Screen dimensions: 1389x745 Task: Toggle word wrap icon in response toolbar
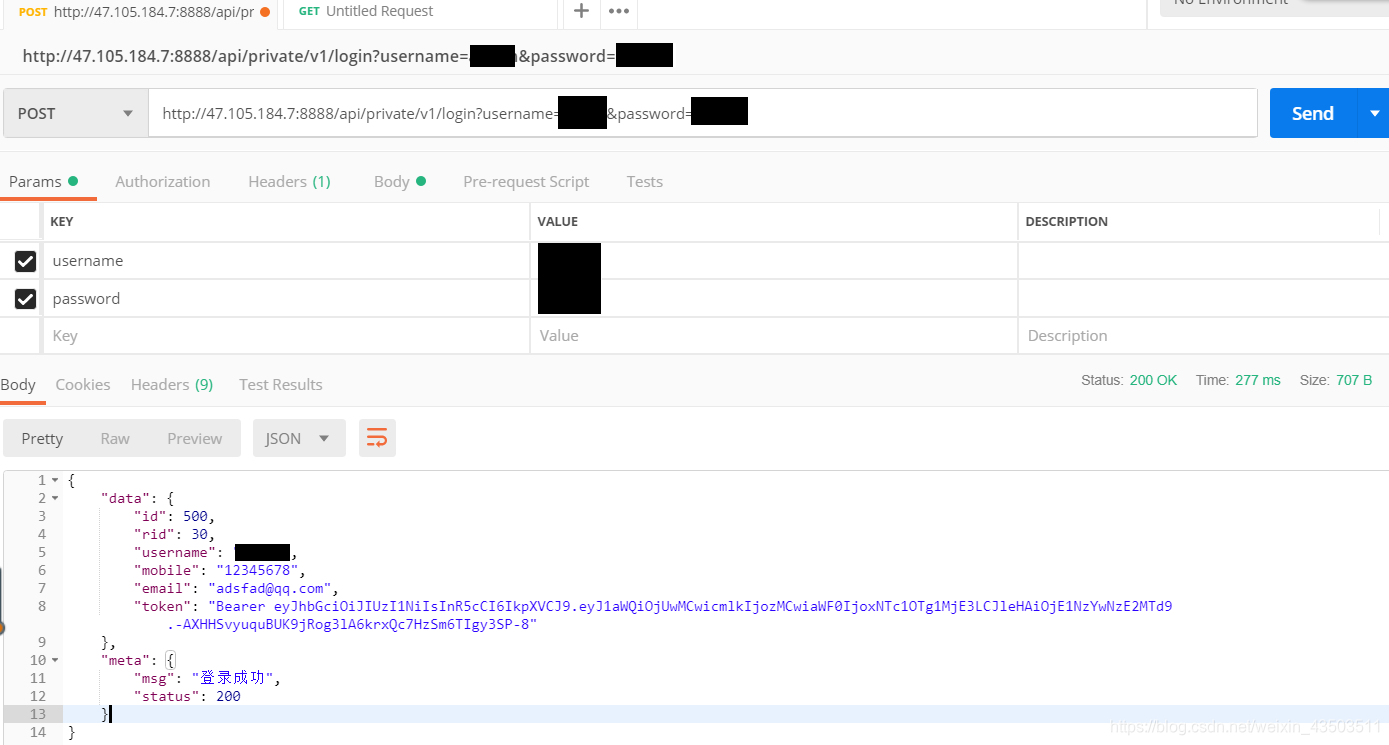tap(377, 438)
